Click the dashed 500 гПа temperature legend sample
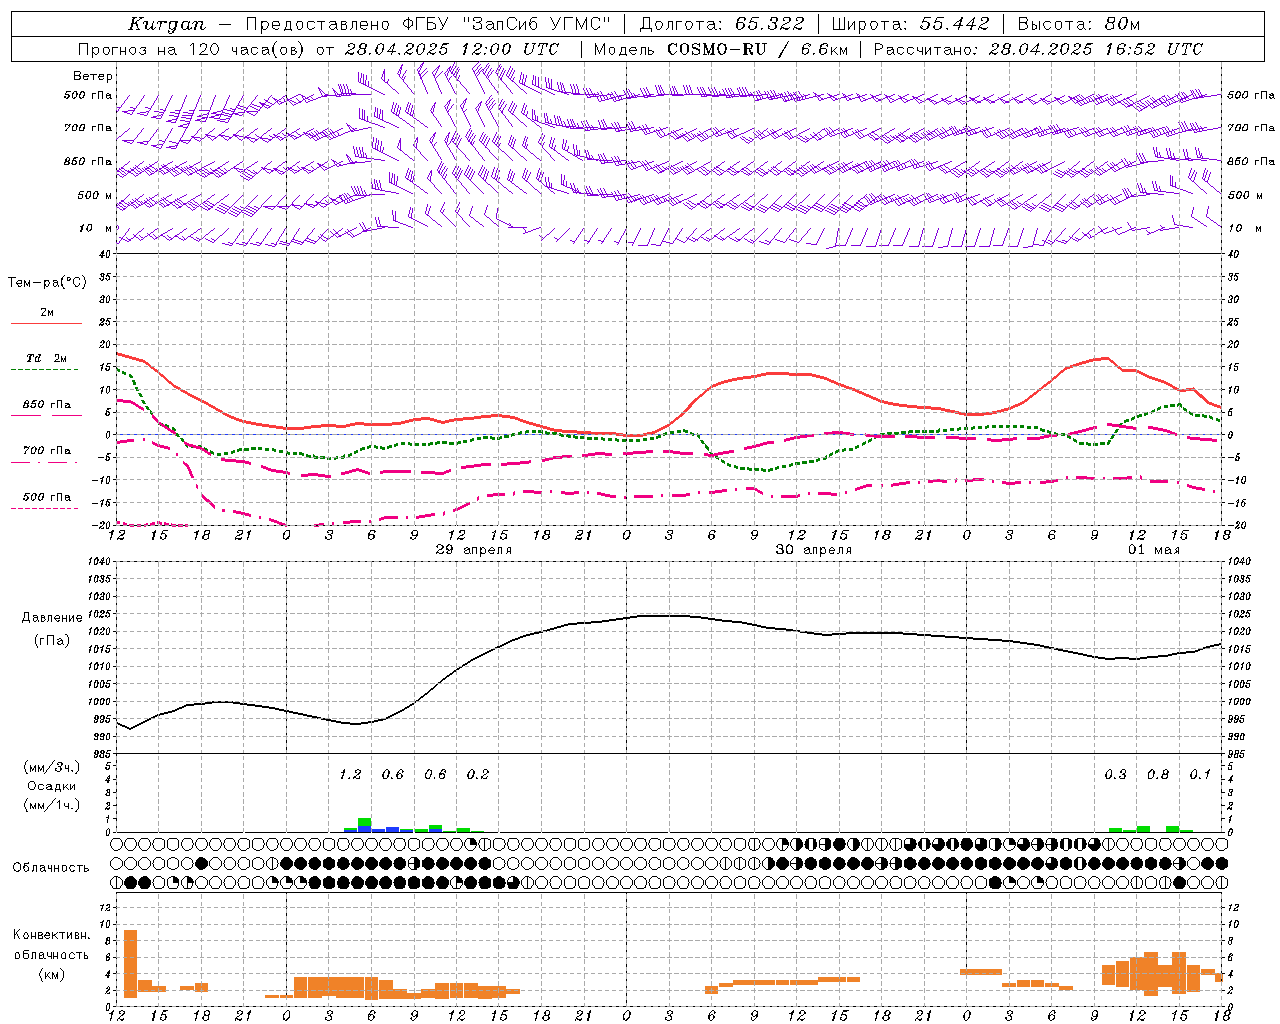 click(44, 508)
